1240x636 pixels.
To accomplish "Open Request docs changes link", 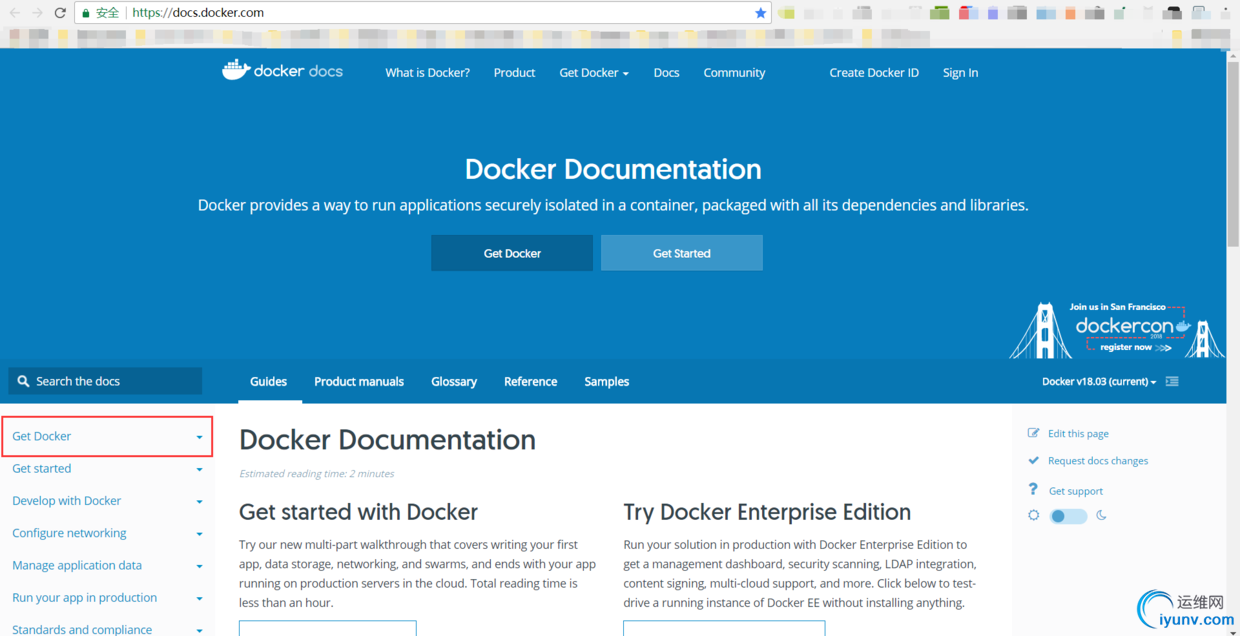I will tap(1098, 461).
